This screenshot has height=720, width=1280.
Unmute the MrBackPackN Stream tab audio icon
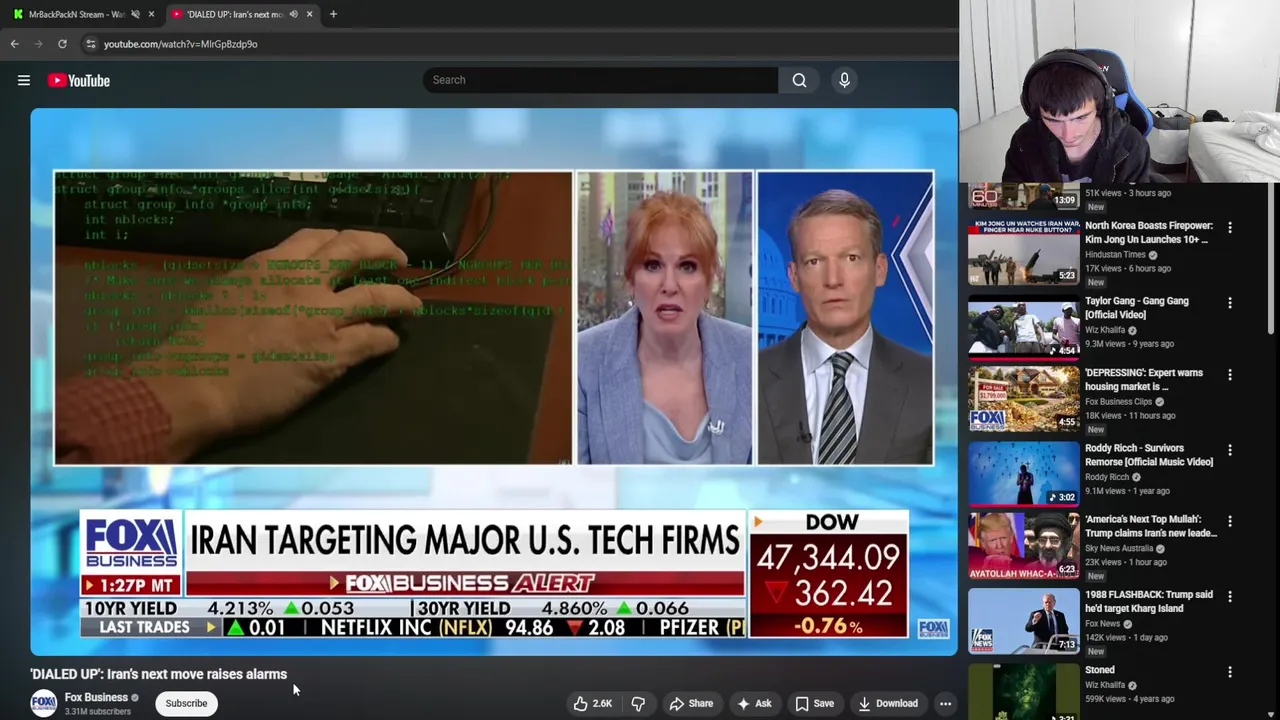[x=134, y=14]
